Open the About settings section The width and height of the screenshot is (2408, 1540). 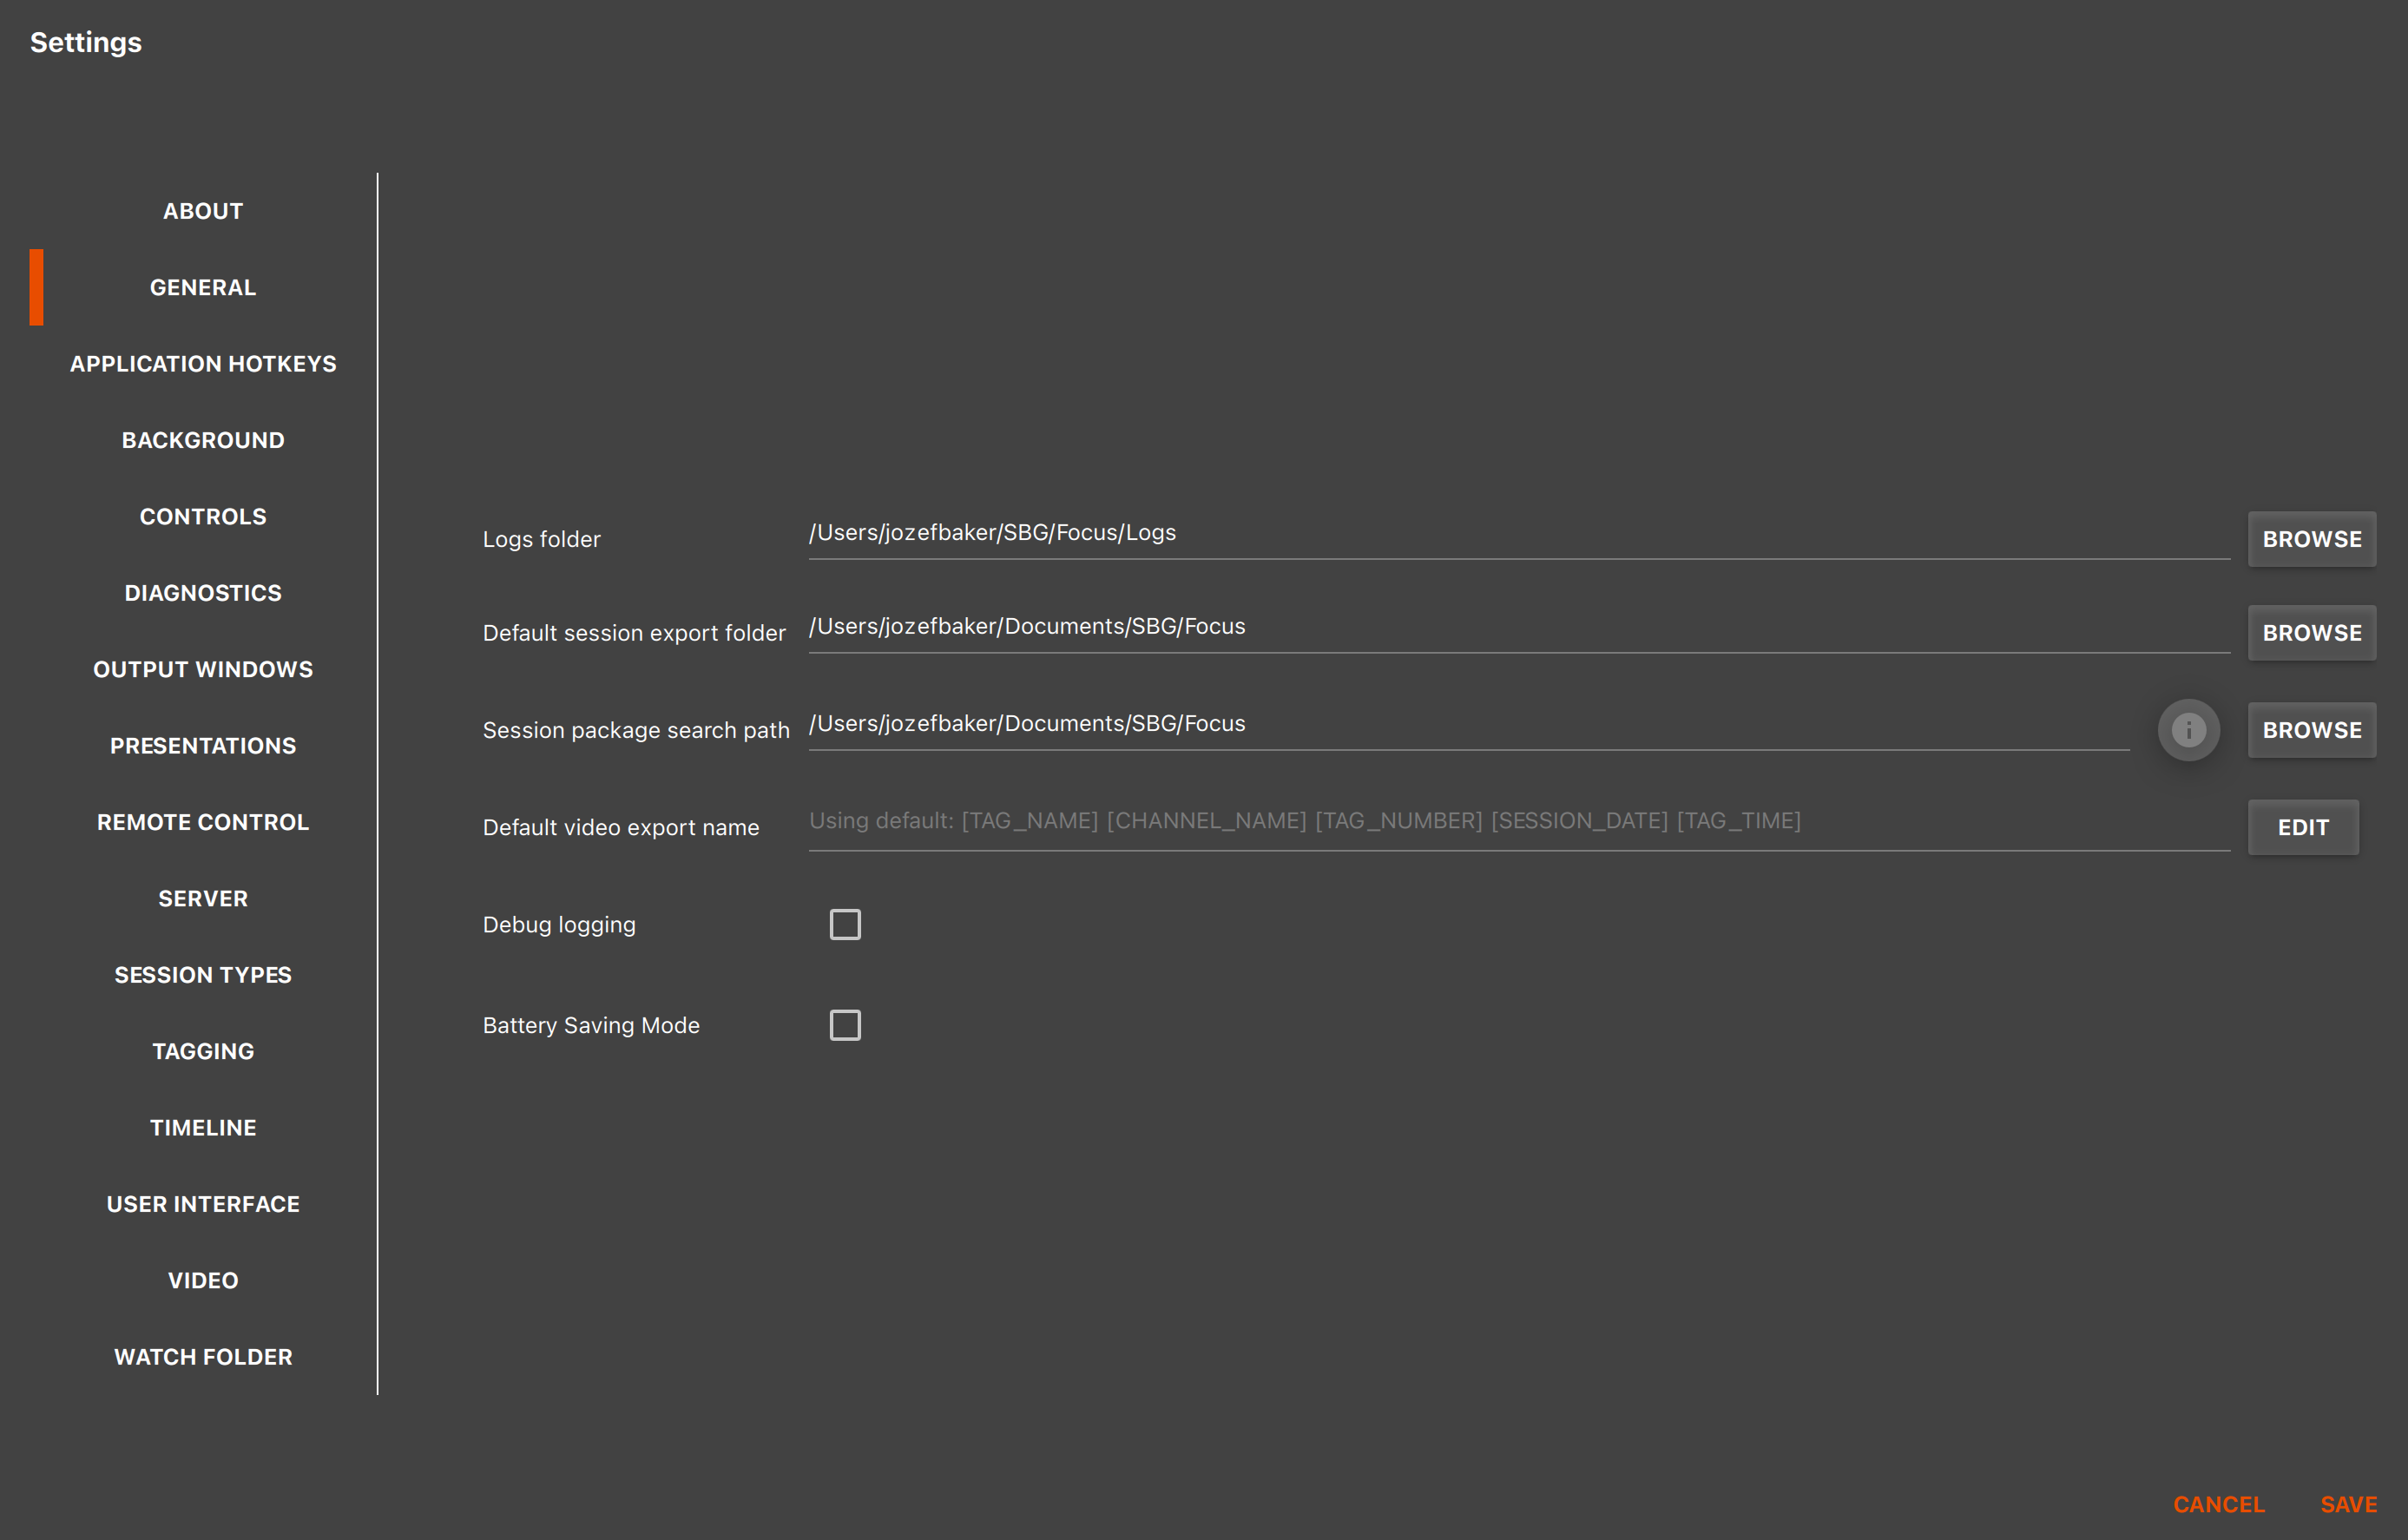point(203,211)
